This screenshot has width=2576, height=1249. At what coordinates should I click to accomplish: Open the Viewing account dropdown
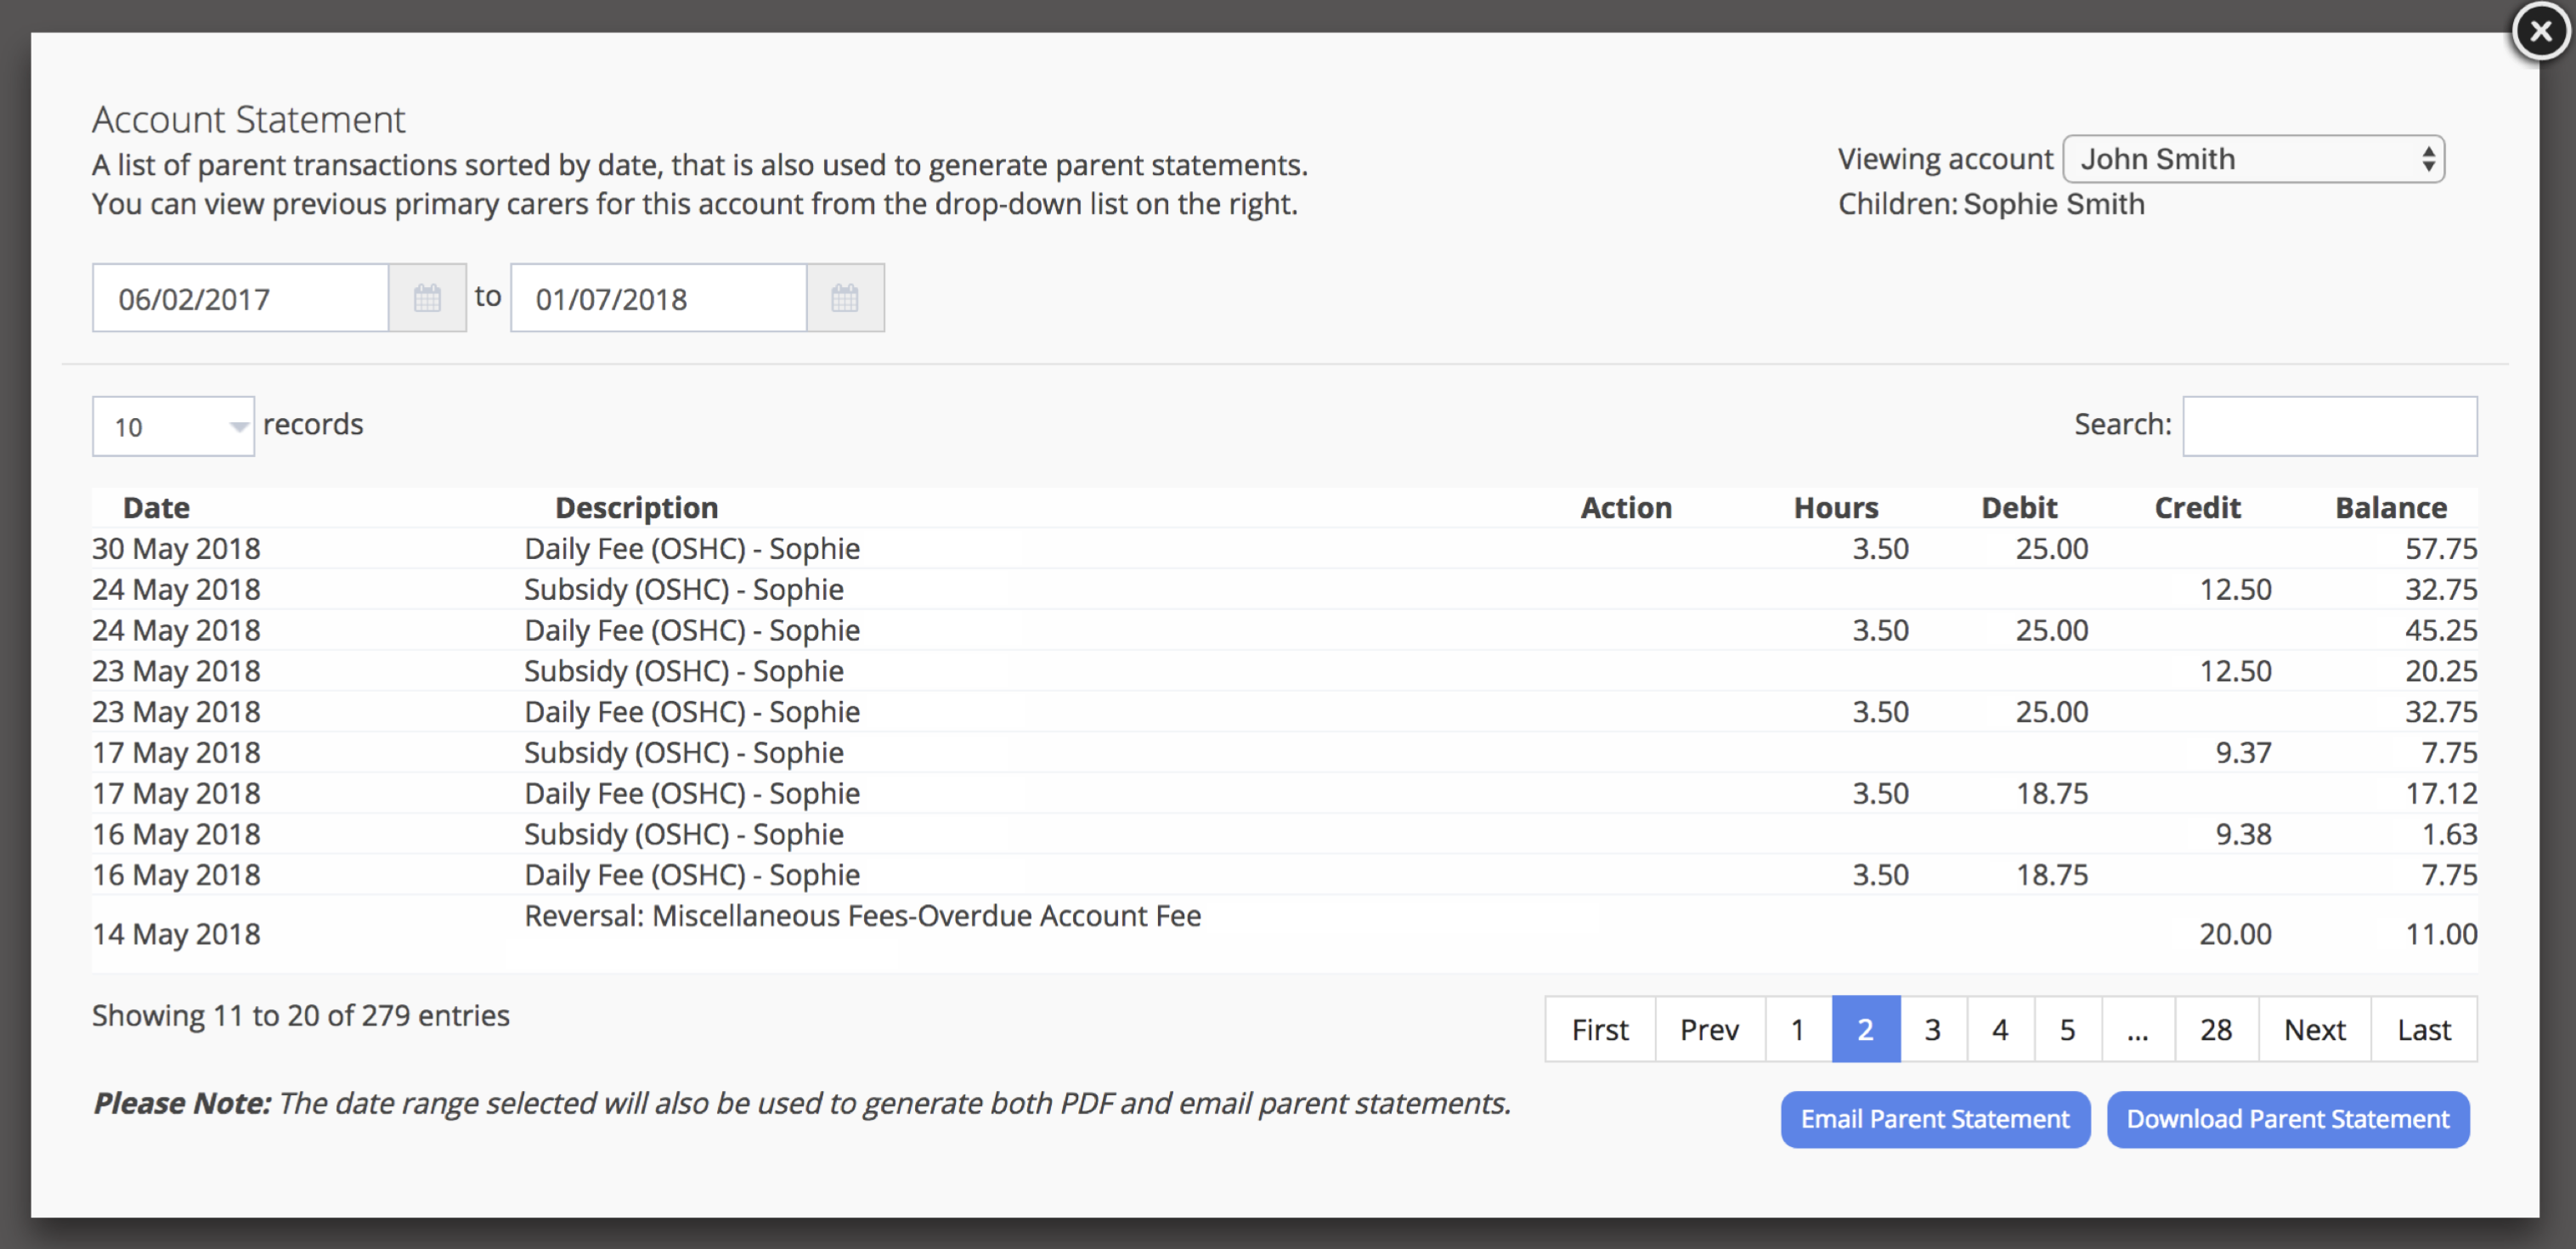coord(2253,159)
